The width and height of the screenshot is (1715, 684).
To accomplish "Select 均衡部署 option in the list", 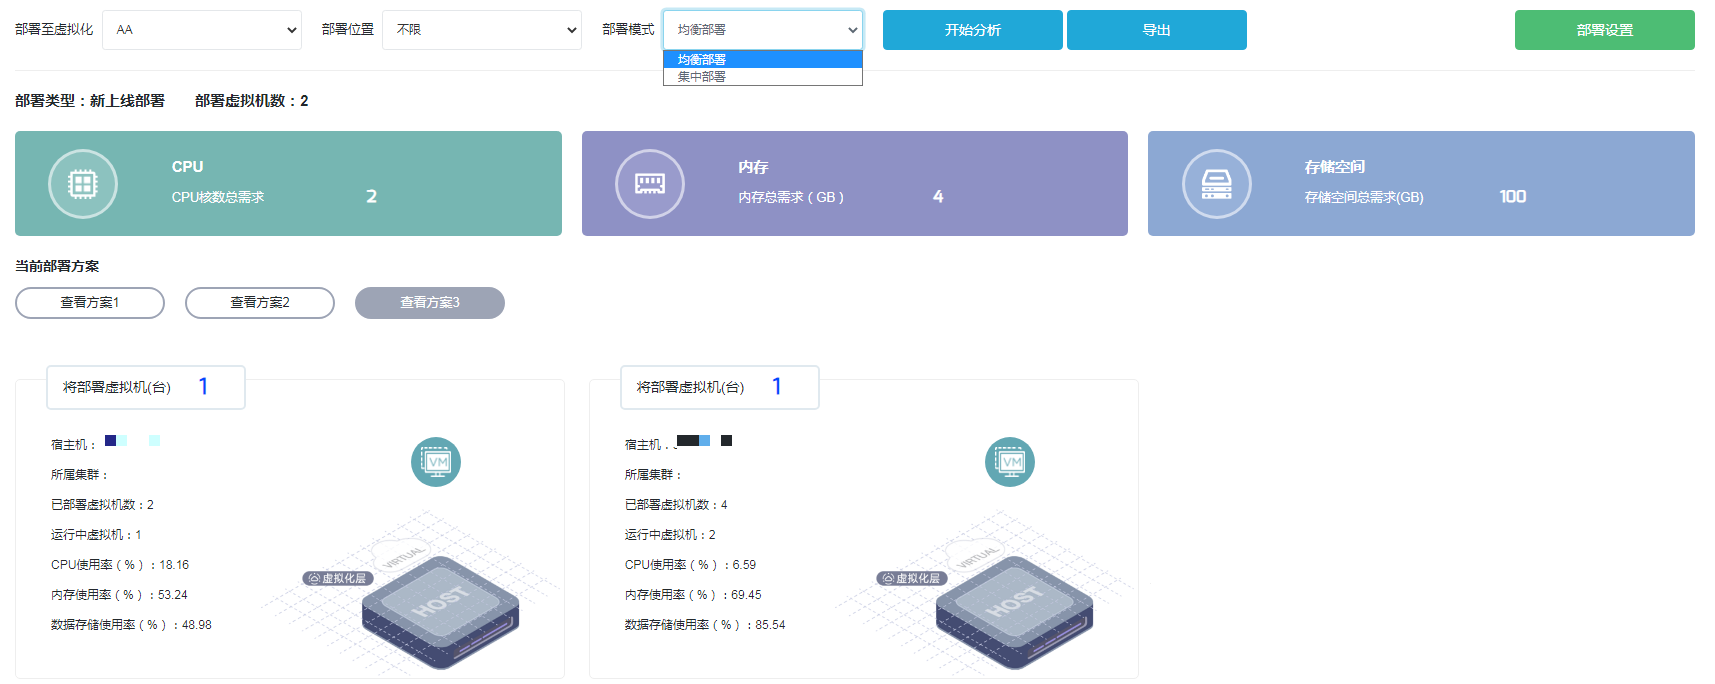I will point(762,60).
